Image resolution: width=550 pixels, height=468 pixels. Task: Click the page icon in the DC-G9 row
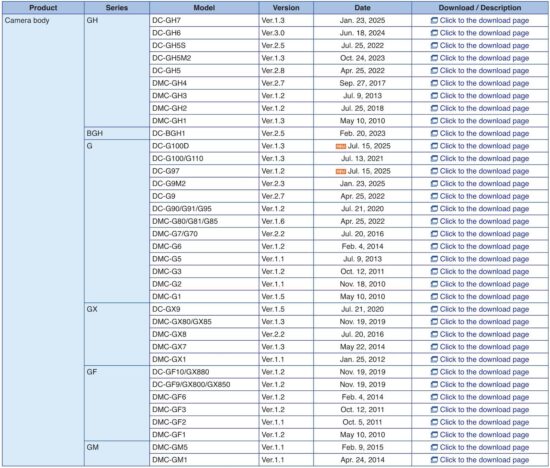(x=434, y=196)
